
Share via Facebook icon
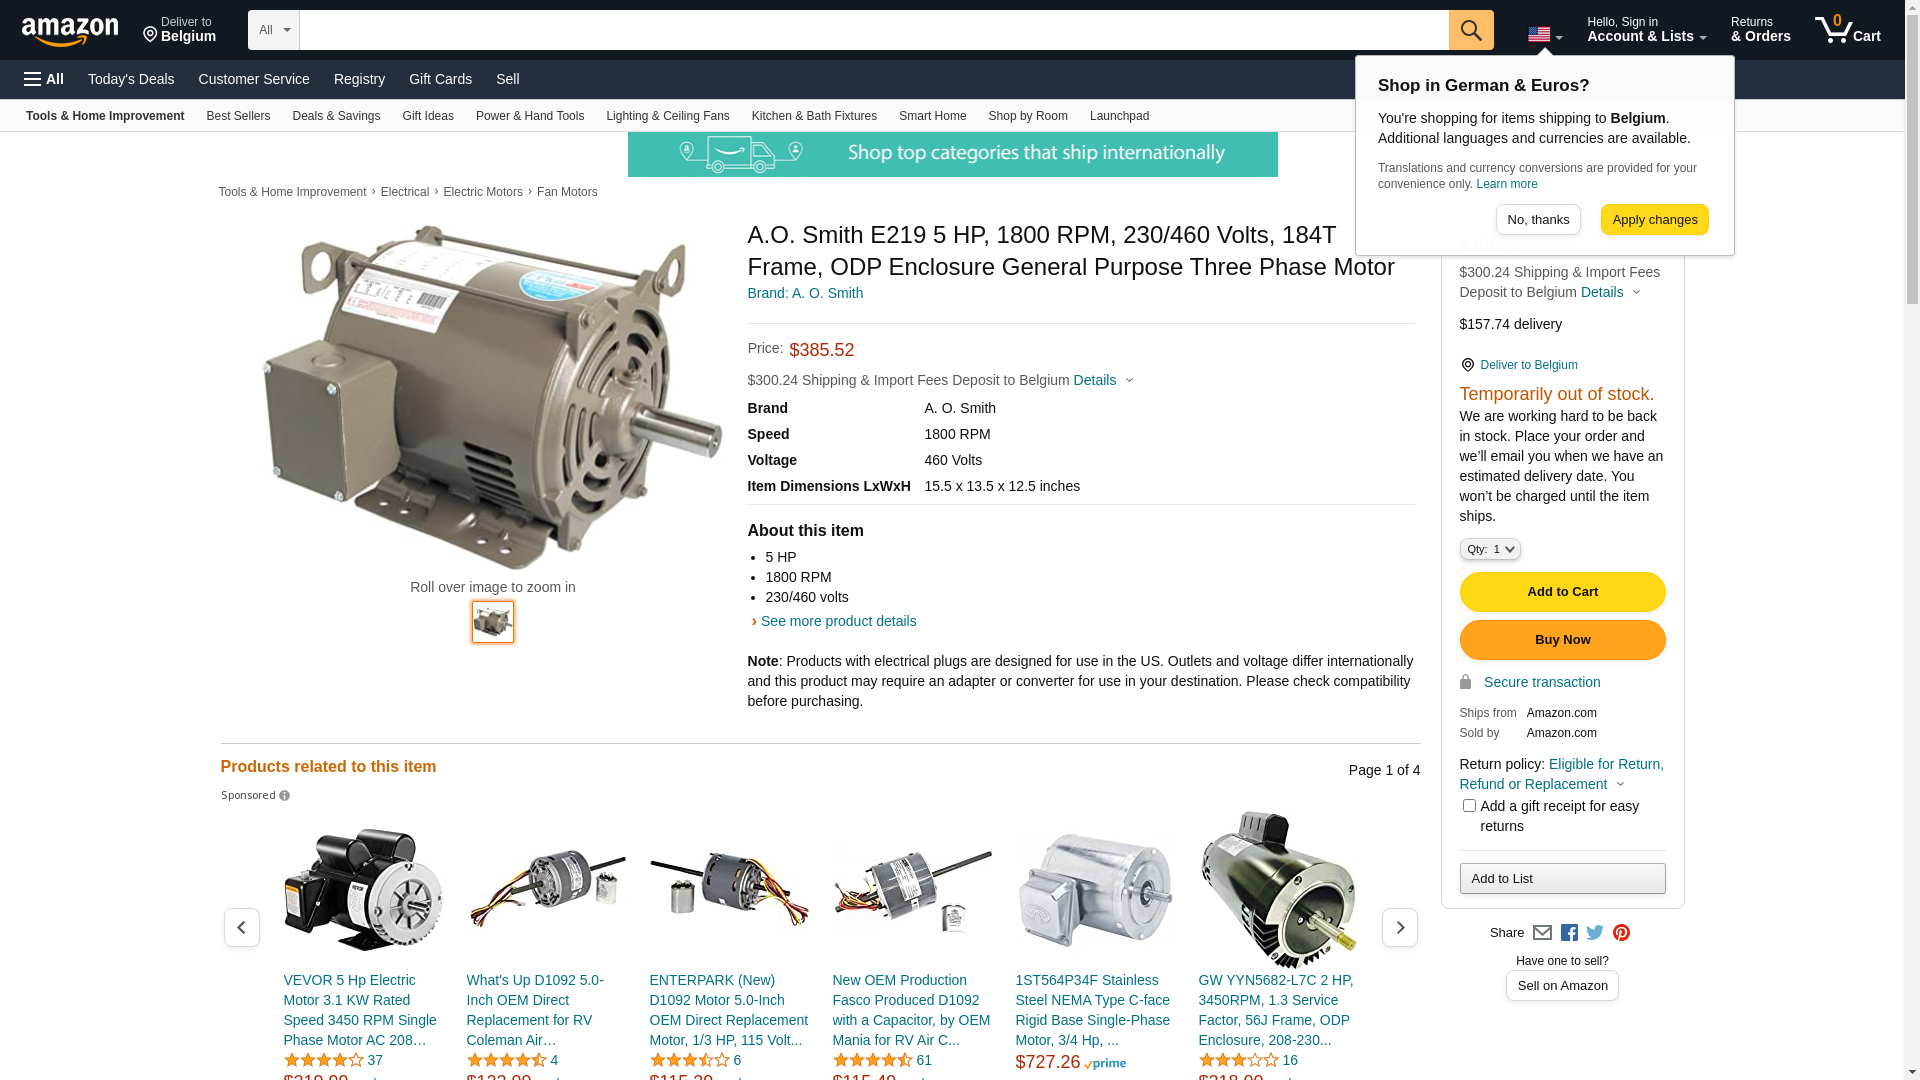pos(1569,933)
